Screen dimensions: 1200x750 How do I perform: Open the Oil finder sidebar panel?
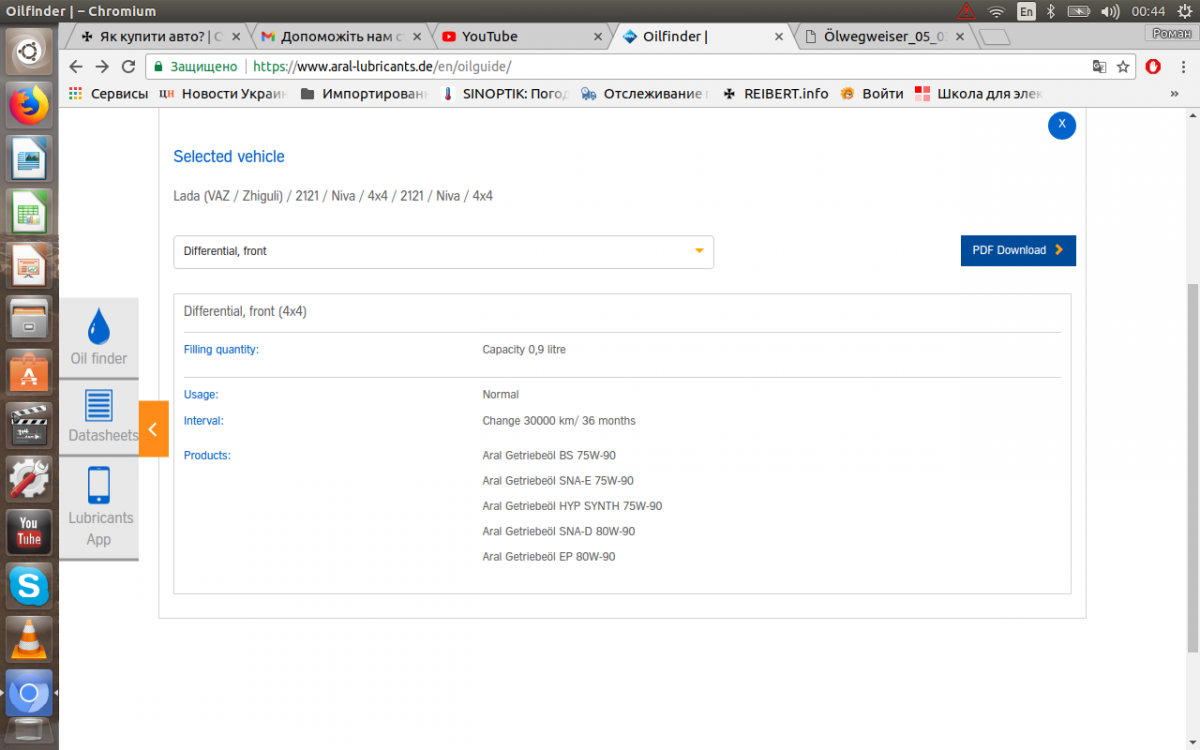point(99,338)
